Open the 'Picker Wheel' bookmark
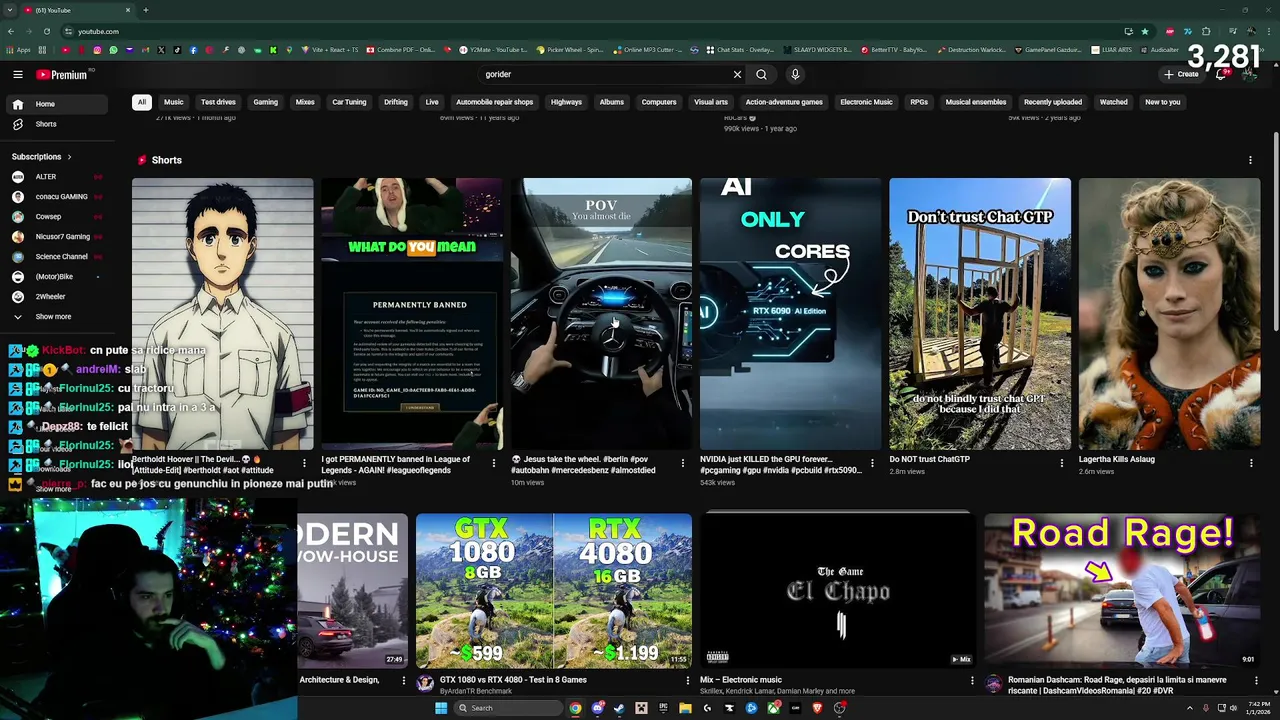This screenshot has width=1280, height=720. [570, 50]
